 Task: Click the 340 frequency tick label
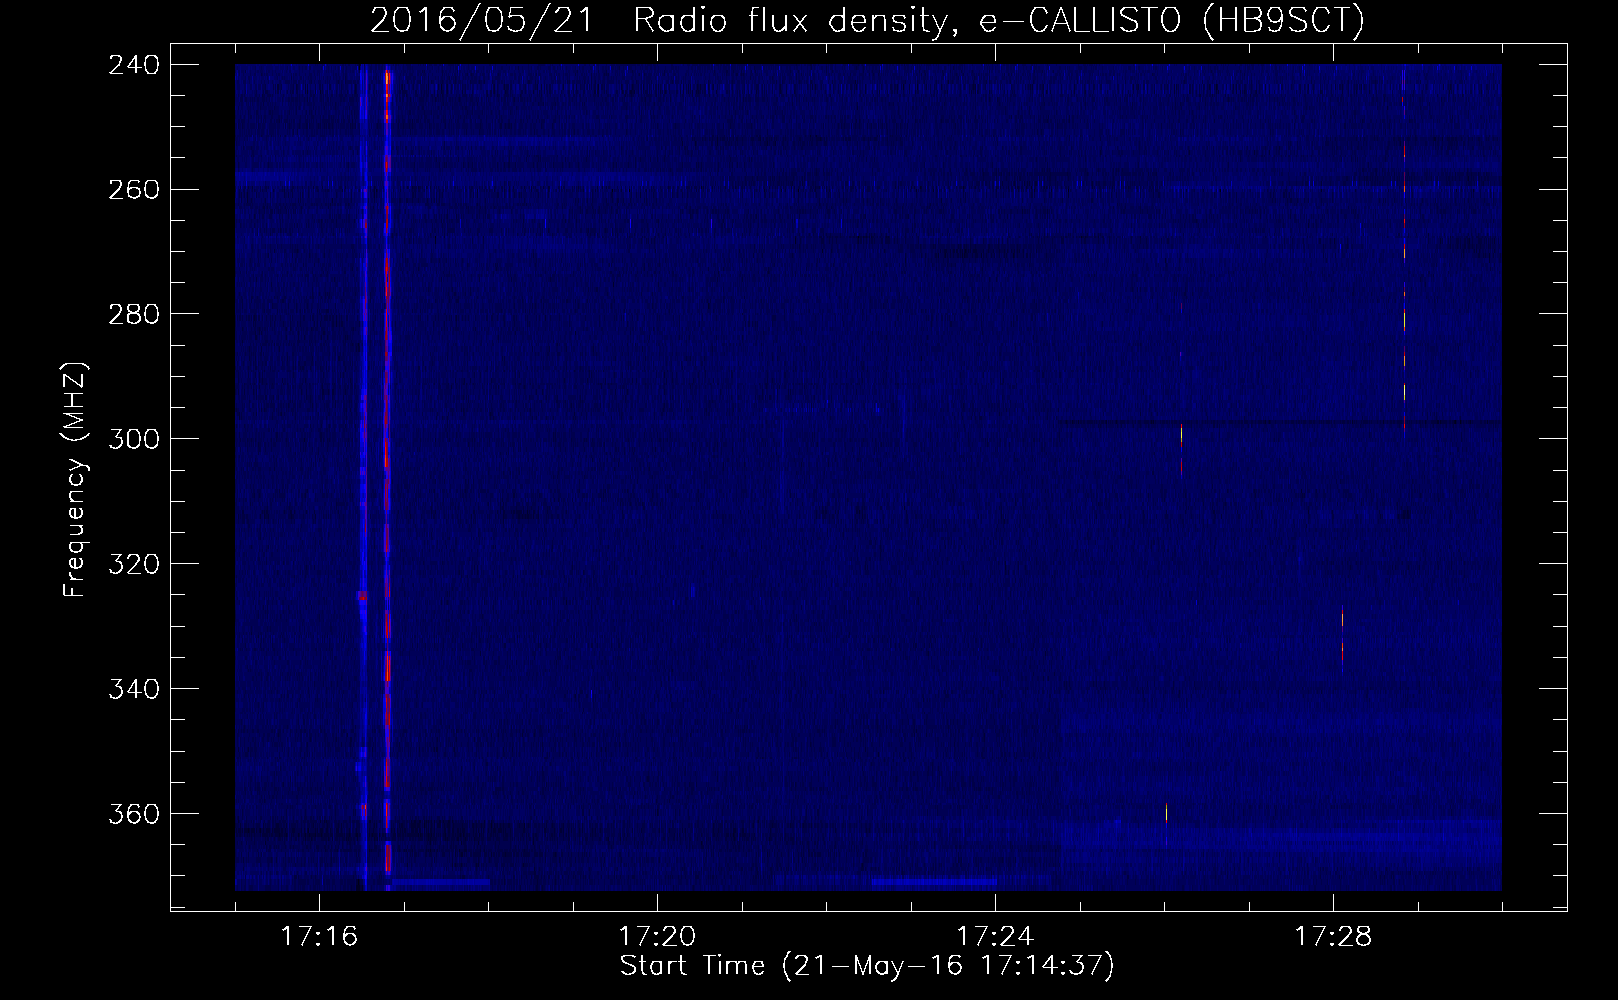[133, 689]
